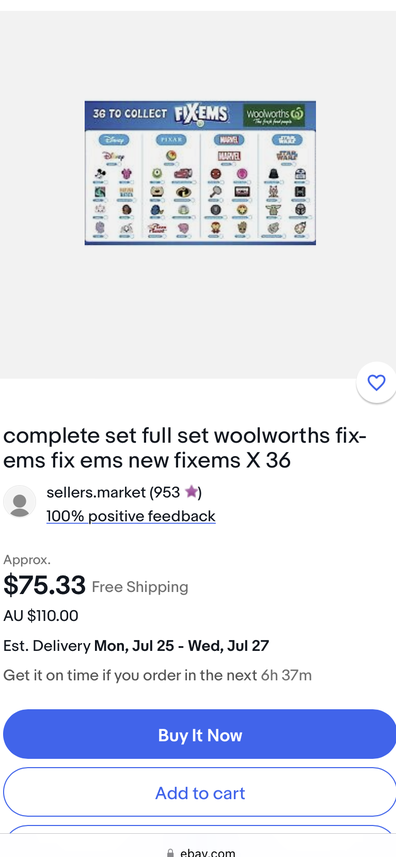Buy the Fix-Ems set with Buy It Now
Image resolution: width=396 pixels, height=857 pixels.
(x=200, y=735)
